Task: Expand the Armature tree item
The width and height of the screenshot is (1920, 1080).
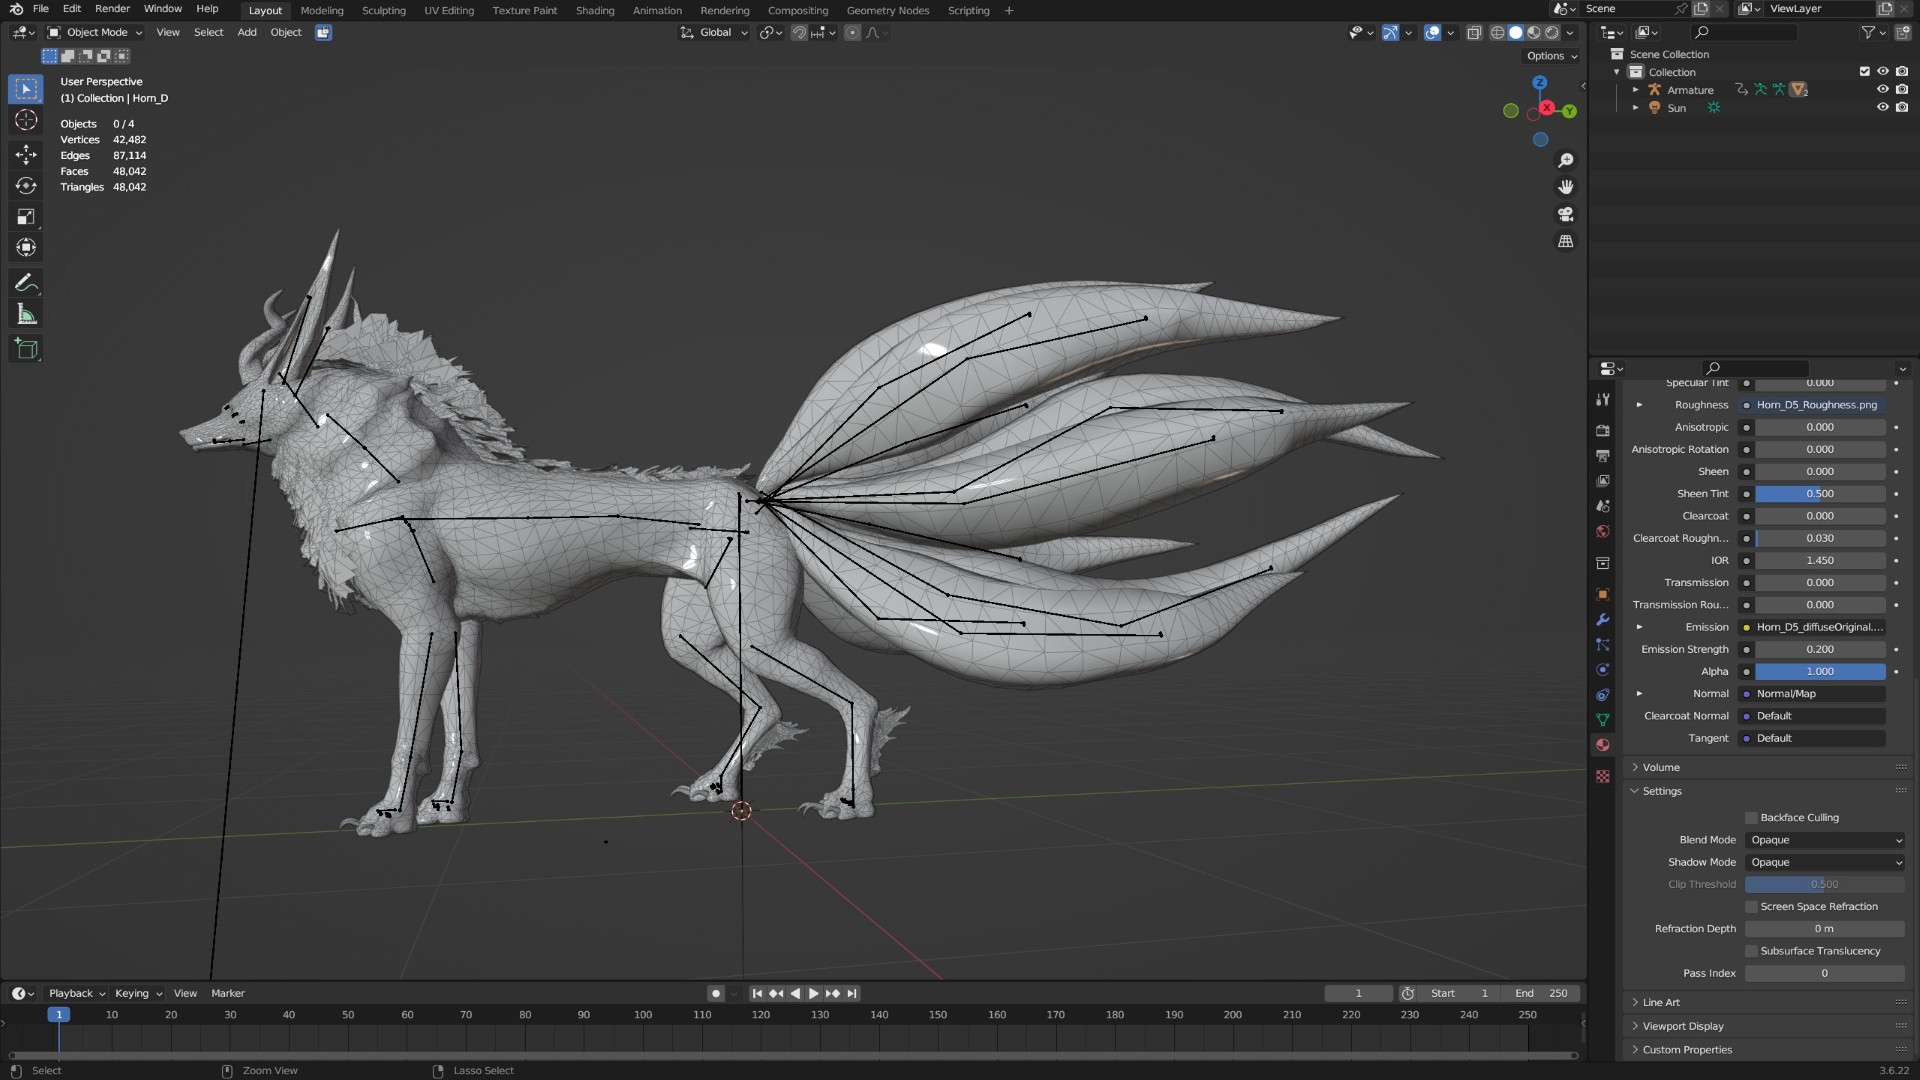Action: pyautogui.click(x=1636, y=90)
